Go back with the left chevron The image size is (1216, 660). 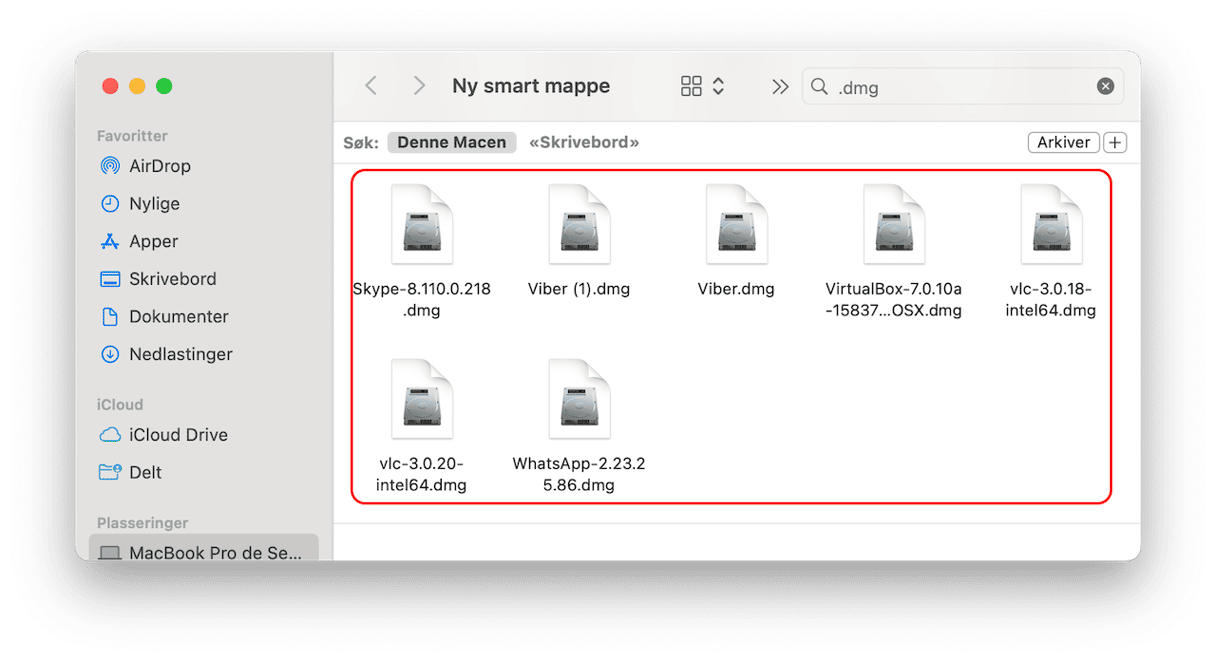point(371,86)
